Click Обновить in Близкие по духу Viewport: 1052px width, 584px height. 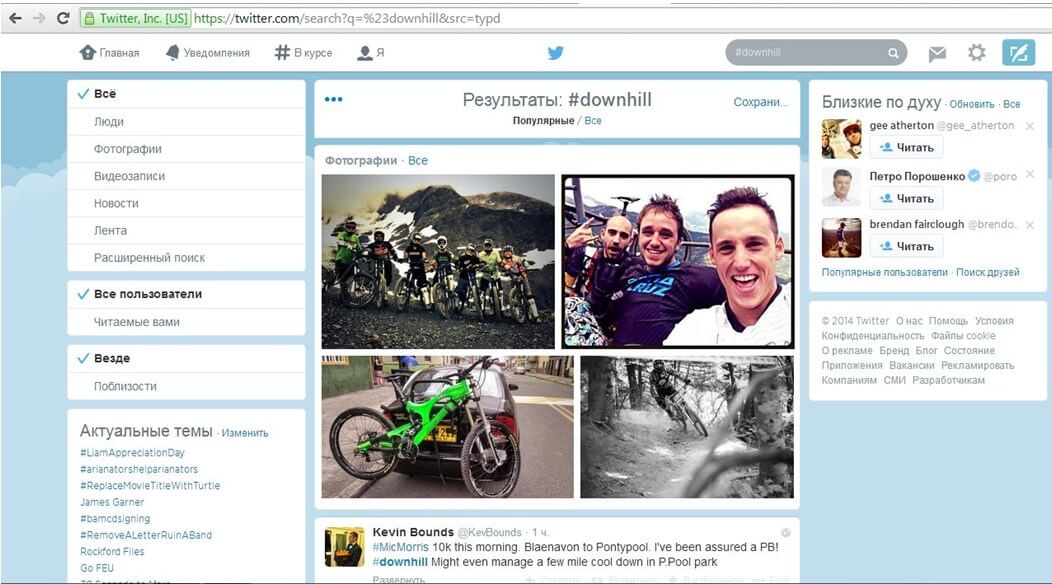point(971,105)
